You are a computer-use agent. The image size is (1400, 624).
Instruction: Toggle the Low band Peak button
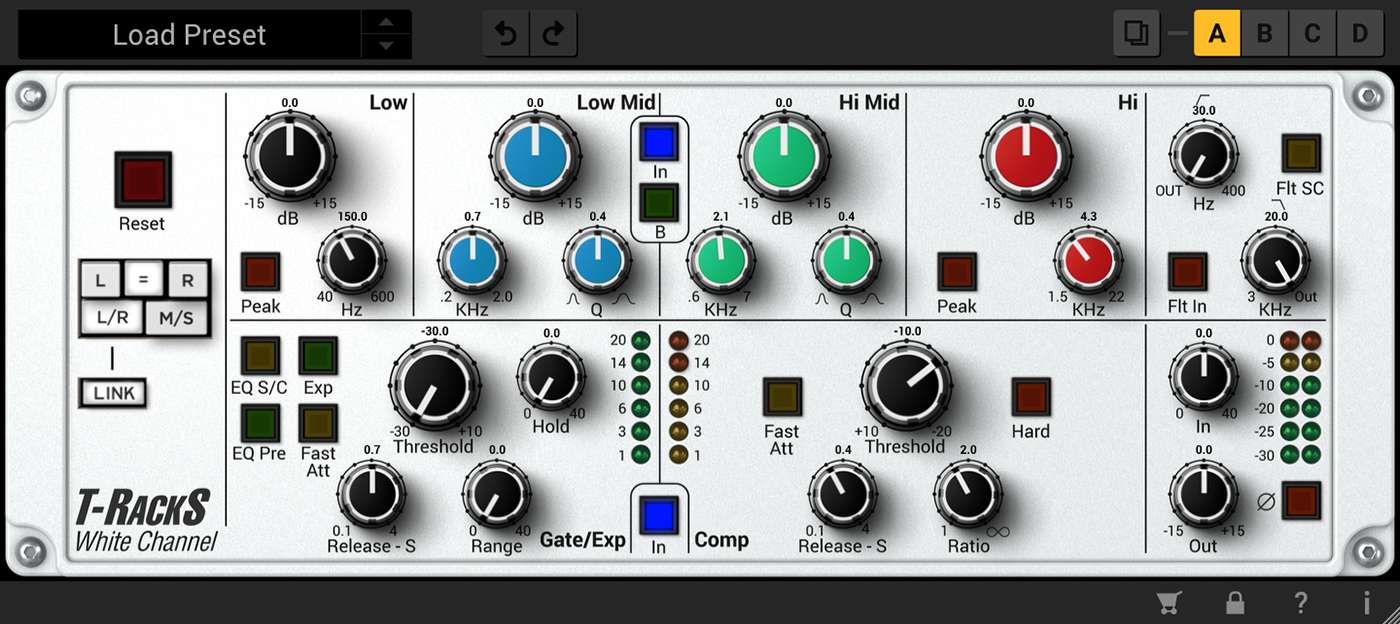[260, 272]
